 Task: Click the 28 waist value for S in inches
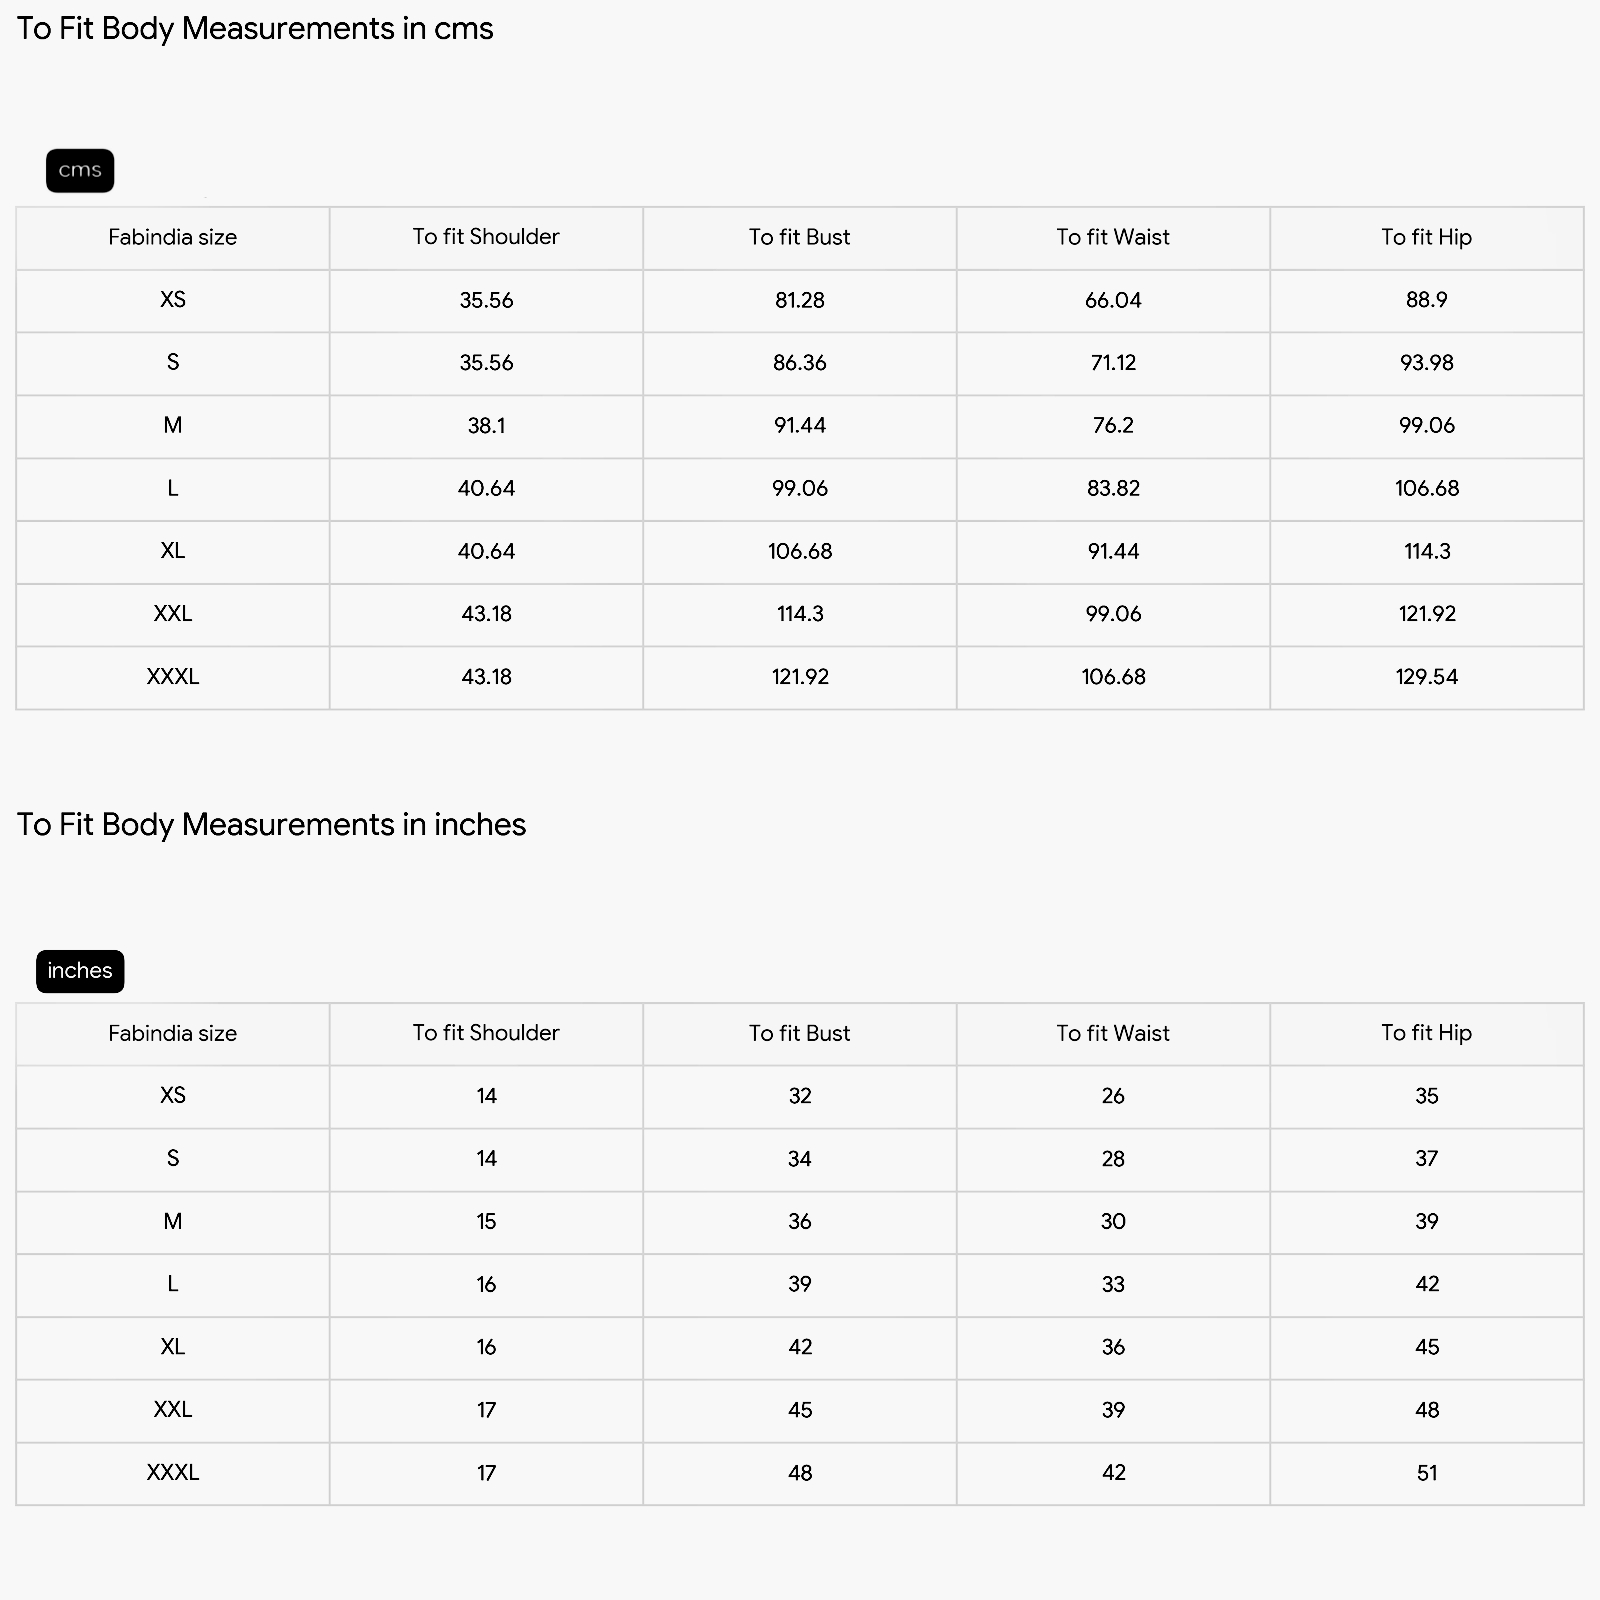coord(1113,1159)
